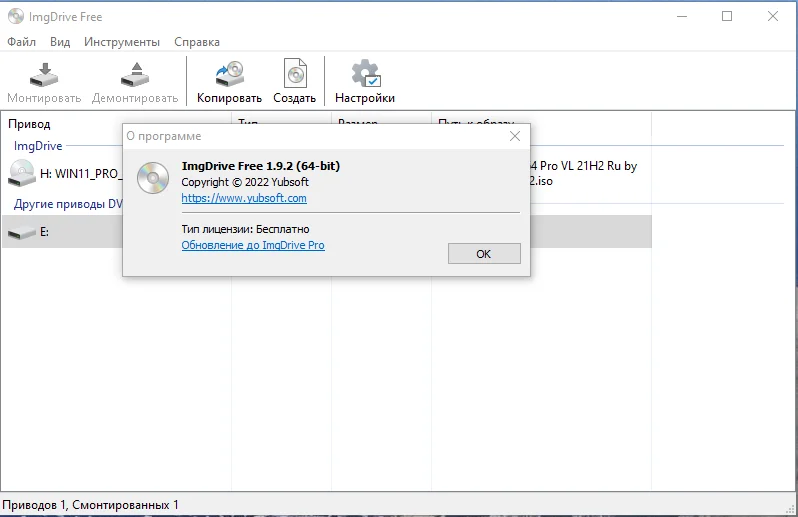The image size is (798, 517).
Task: Click the Другие приводы DVD group heading
Action: 68,204
